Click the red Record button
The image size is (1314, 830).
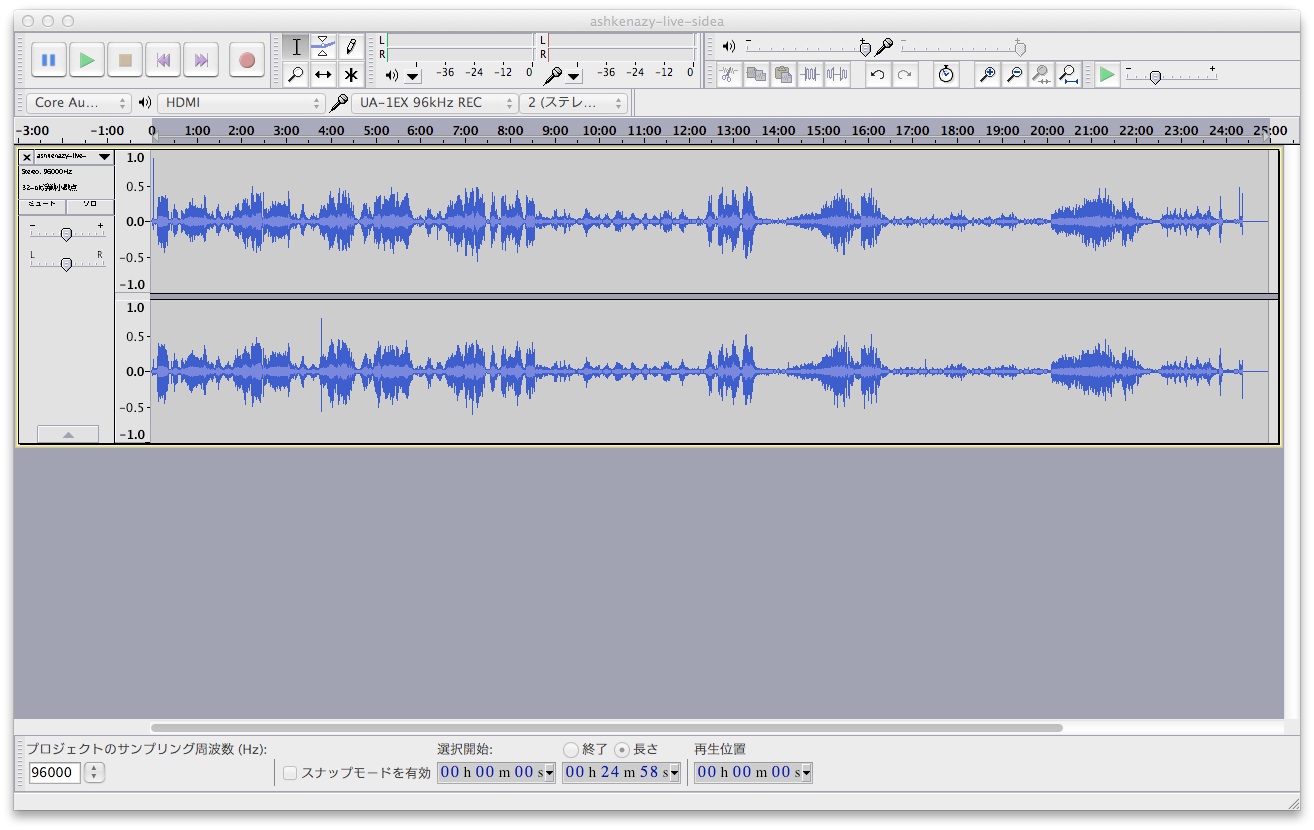point(247,60)
